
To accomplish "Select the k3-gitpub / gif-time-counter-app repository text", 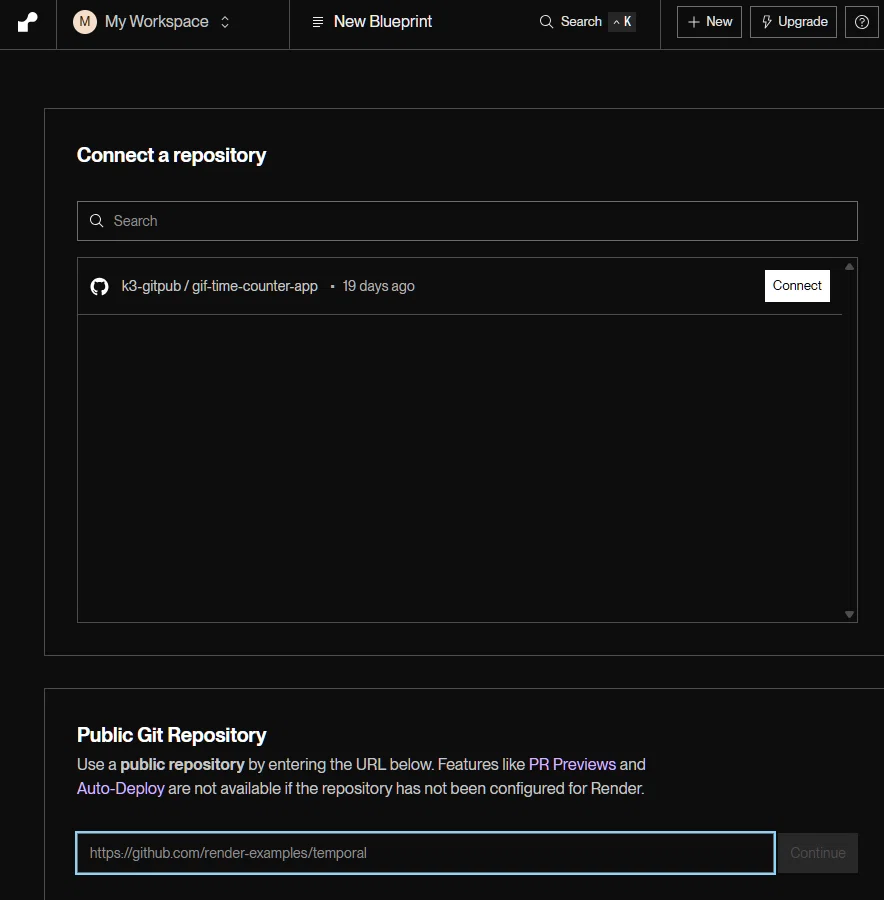I will (x=219, y=286).
